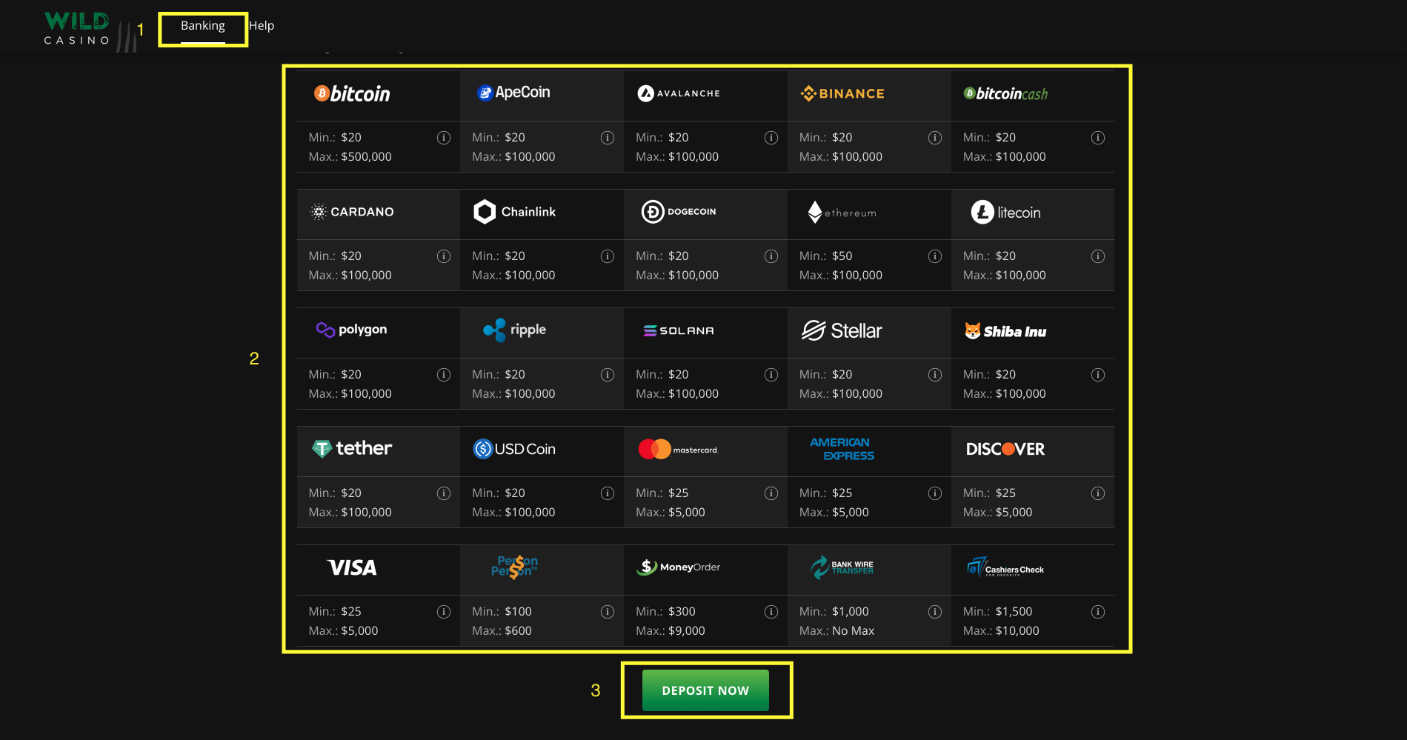Open the info icon for Bitcoin limits
The width and height of the screenshot is (1407, 740).
click(x=444, y=138)
